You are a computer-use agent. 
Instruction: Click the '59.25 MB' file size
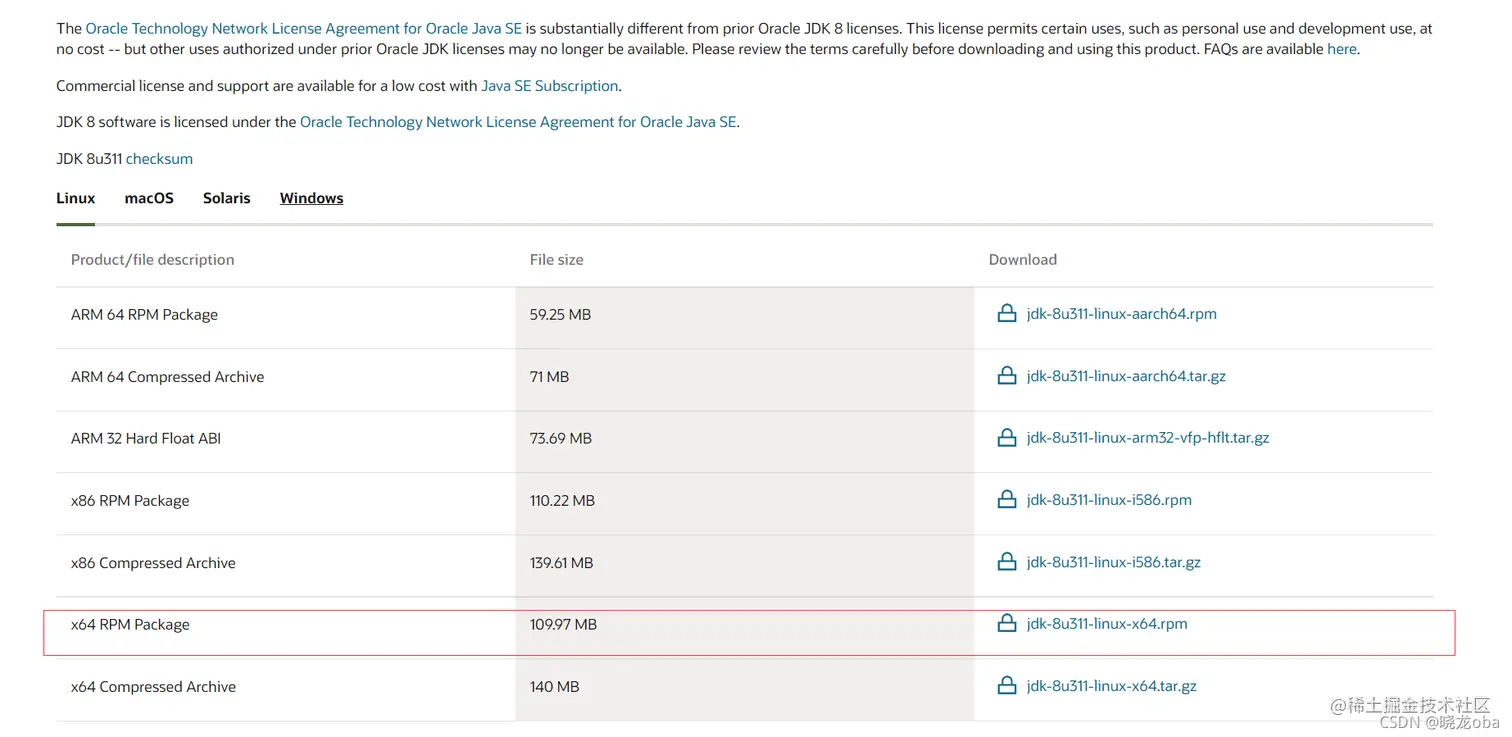point(560,314)
